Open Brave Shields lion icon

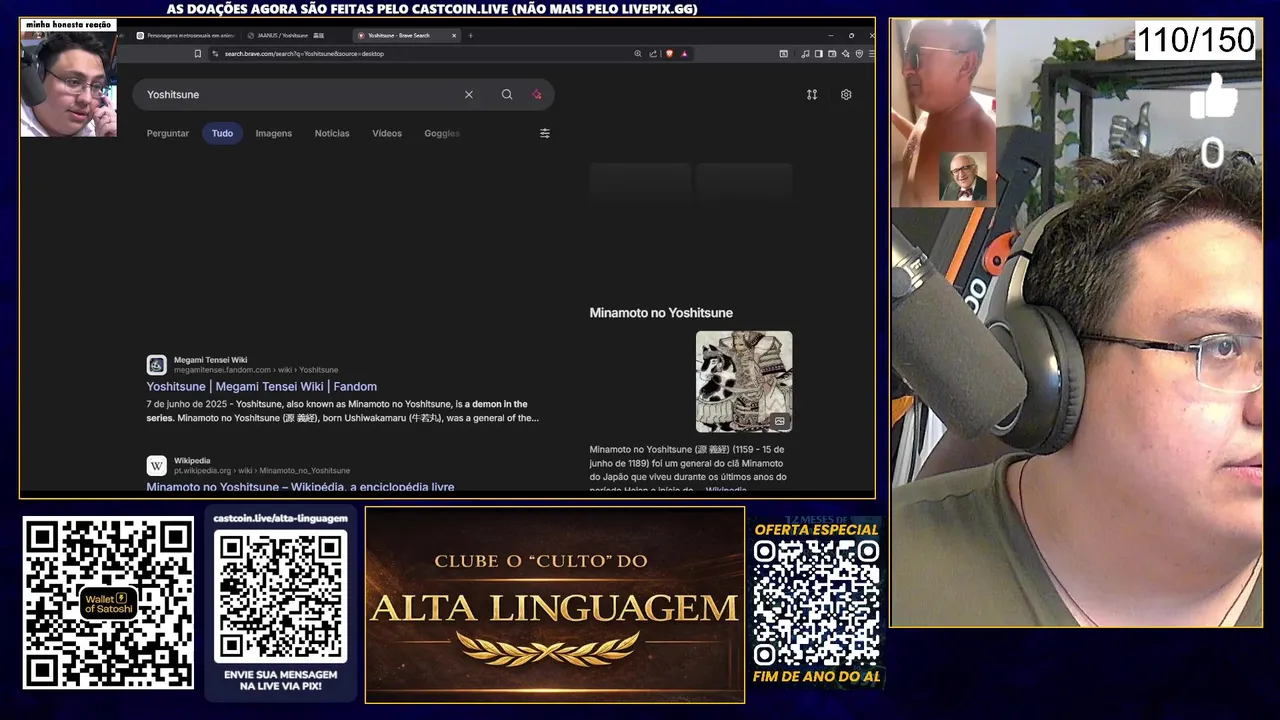click(x=669, y=54)
